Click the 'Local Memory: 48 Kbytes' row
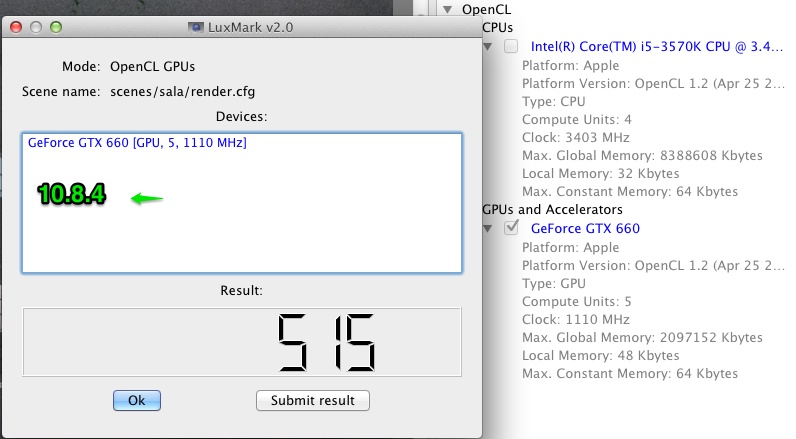This screenshot has height=439, width=796. (x=601, y=356)
